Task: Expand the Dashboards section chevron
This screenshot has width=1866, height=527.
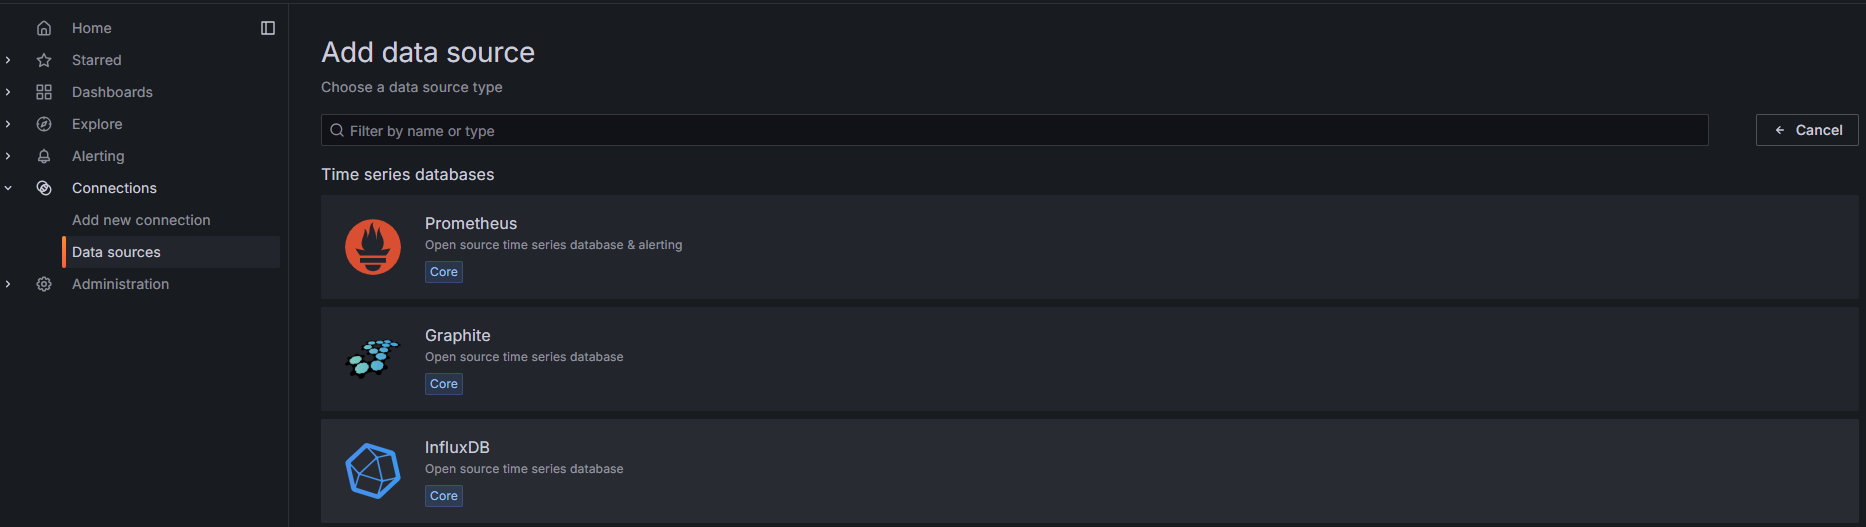Action: point(8,92)
